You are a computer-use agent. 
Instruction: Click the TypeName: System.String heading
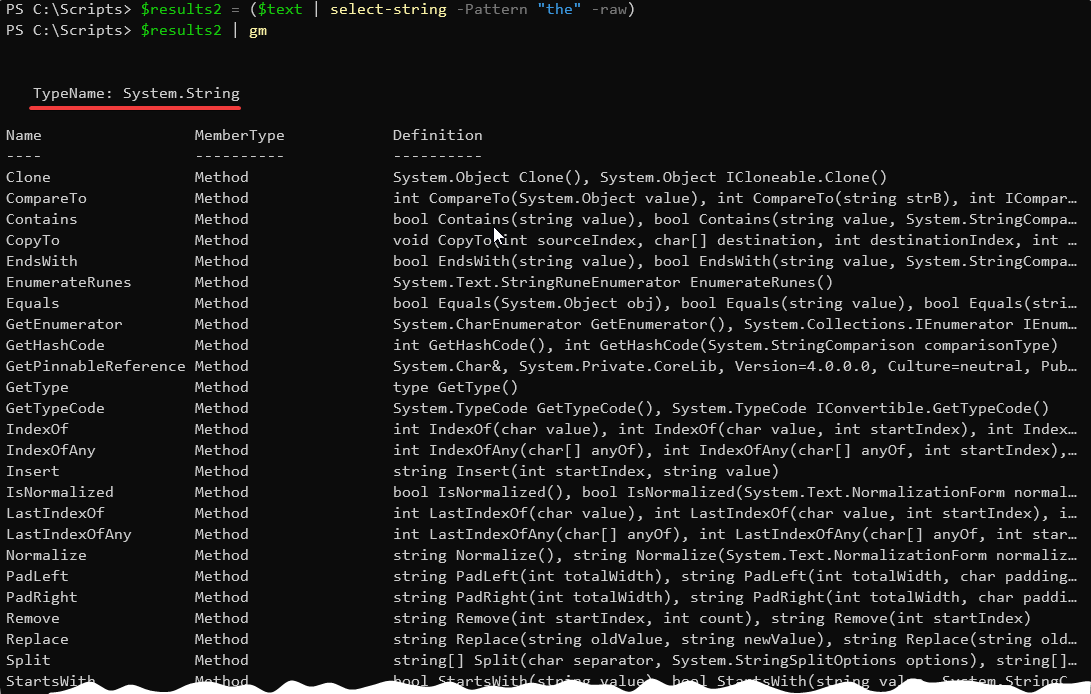pyautogui.click(x=136, y=94)
